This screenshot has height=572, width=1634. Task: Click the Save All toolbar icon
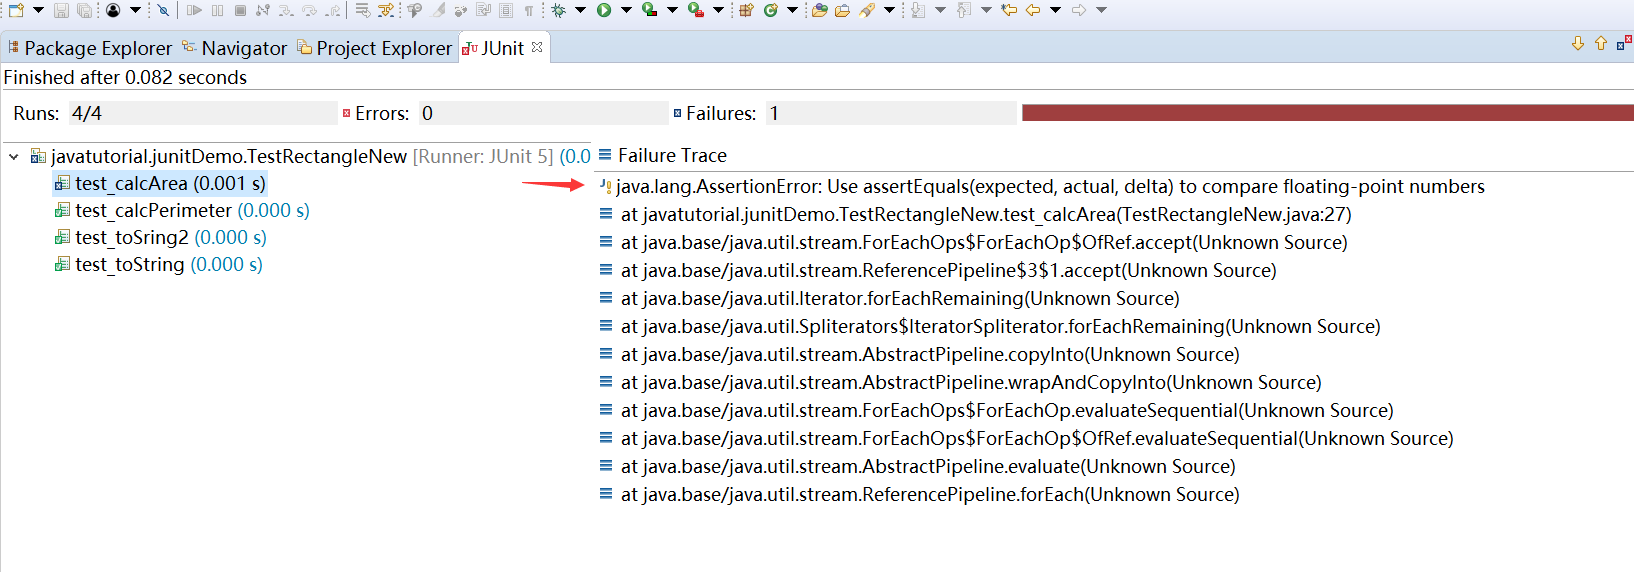[84, 10]
